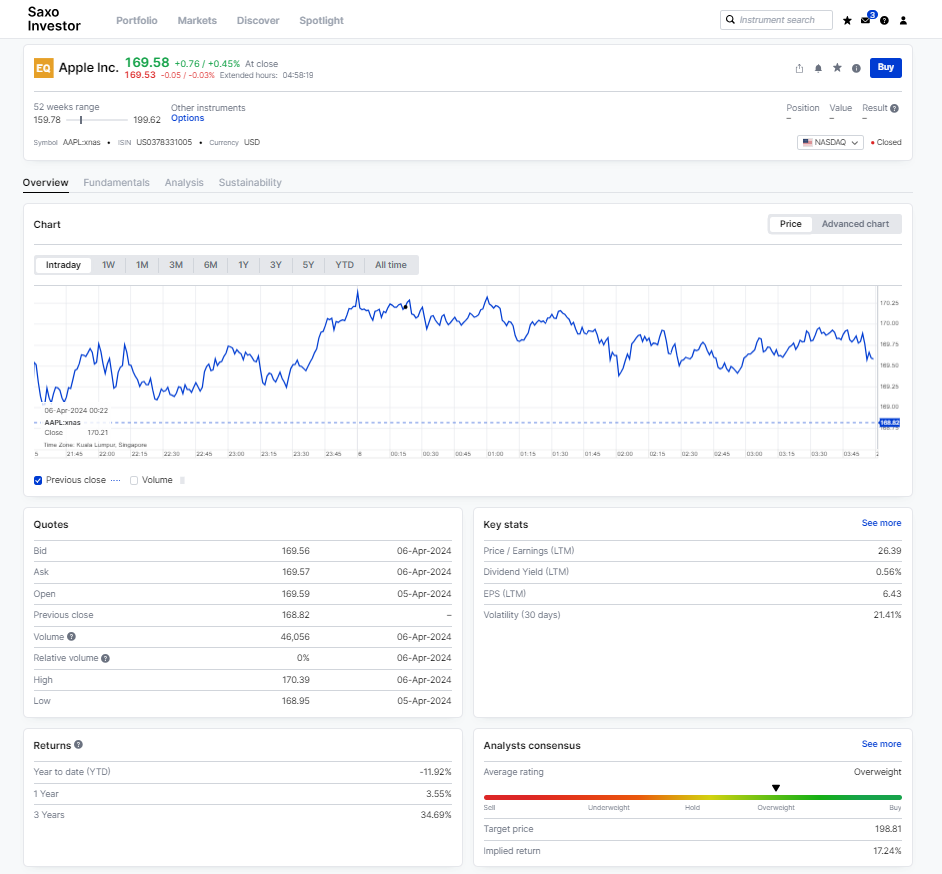The image size is (942, 874).
Task: Select 5Y chart range
Action: 308,265
